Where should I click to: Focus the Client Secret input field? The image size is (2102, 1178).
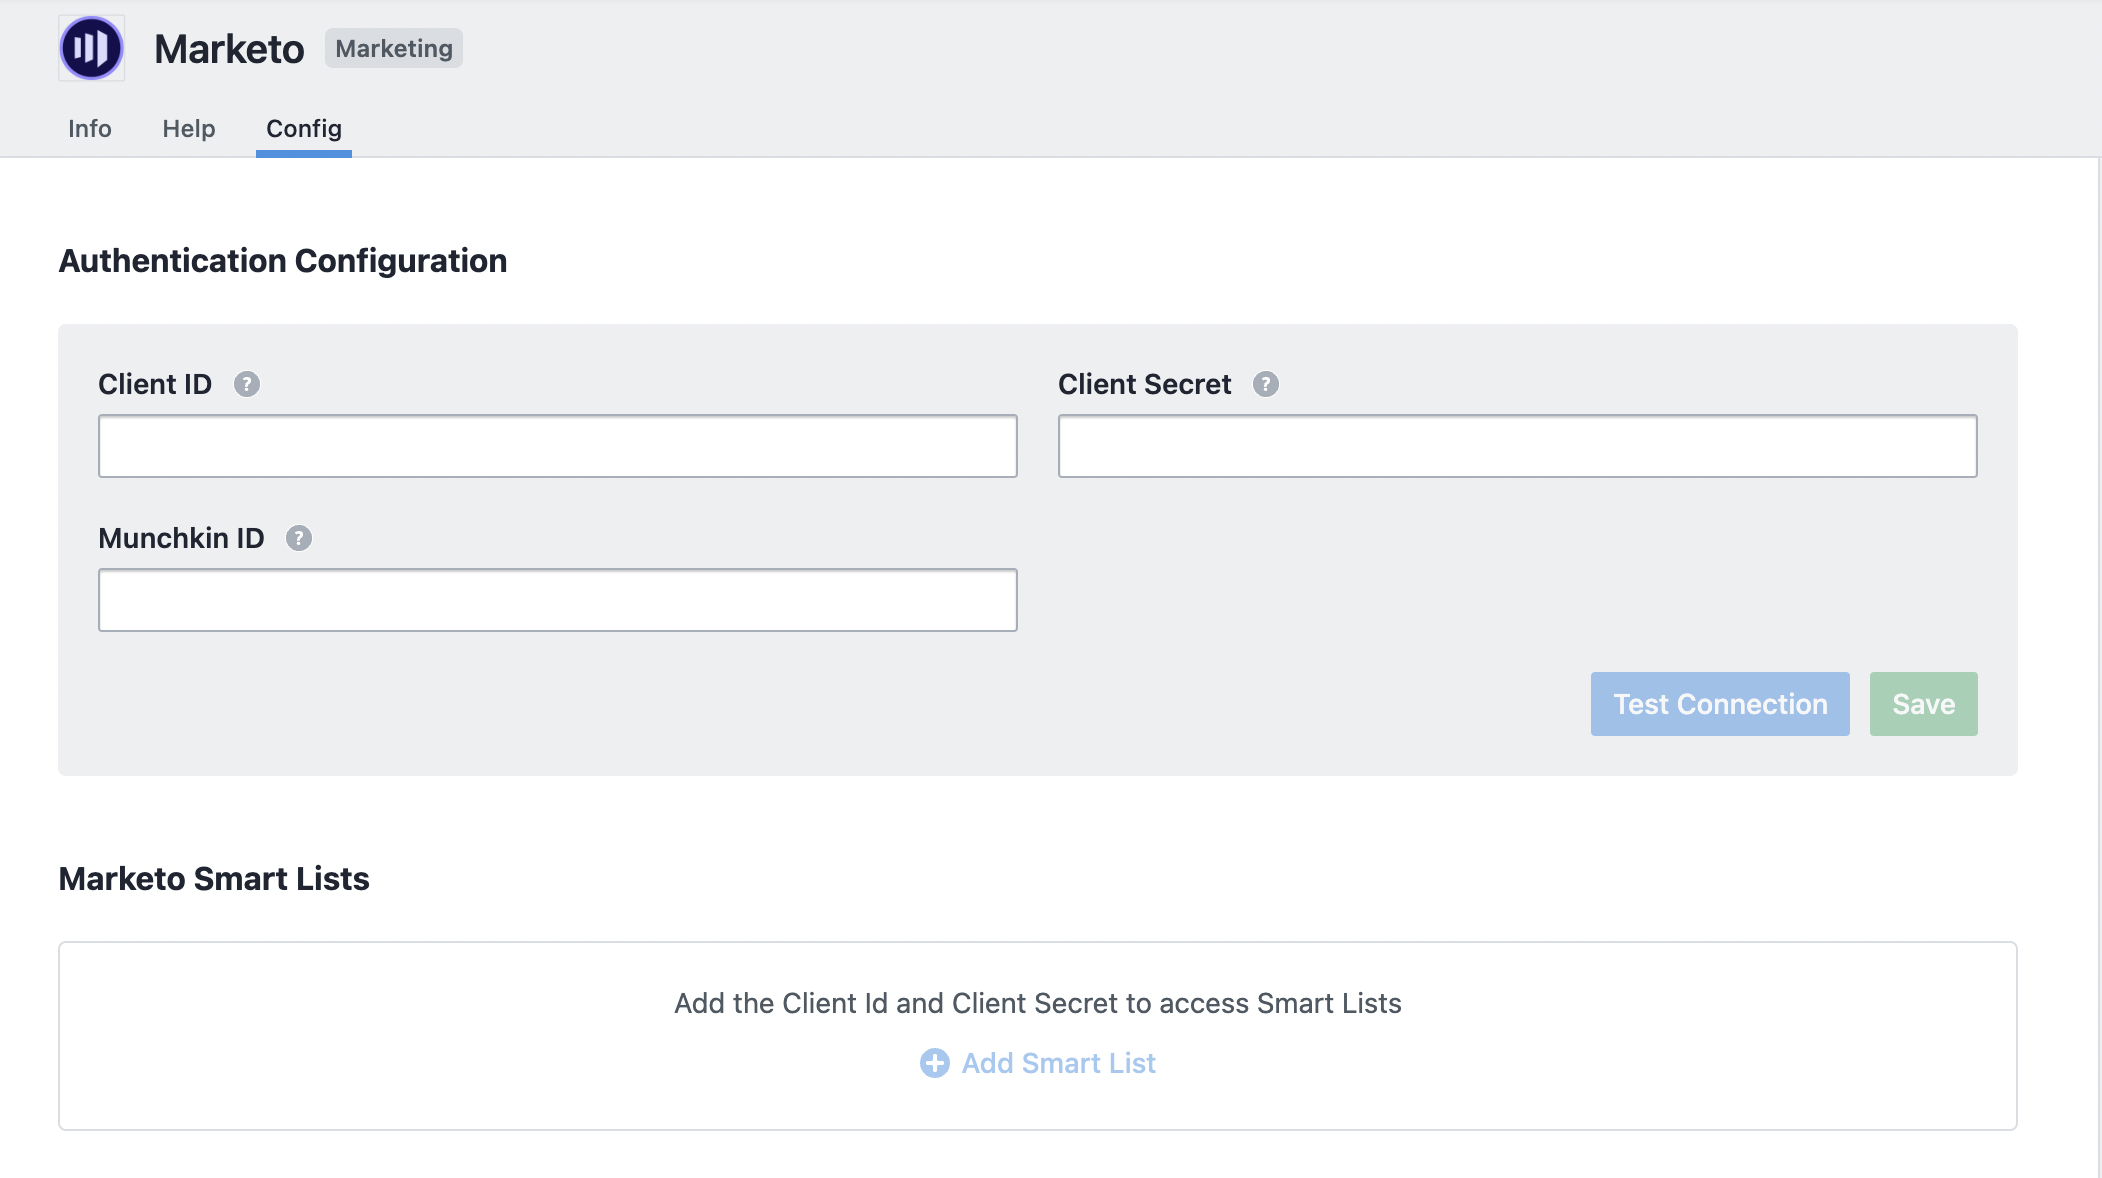point(1518,446)
